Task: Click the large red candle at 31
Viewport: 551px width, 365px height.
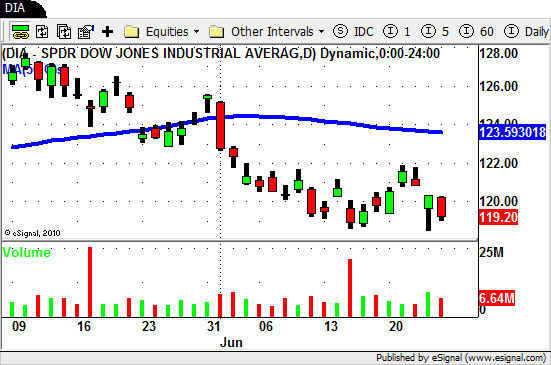Action: pos(220,126)
